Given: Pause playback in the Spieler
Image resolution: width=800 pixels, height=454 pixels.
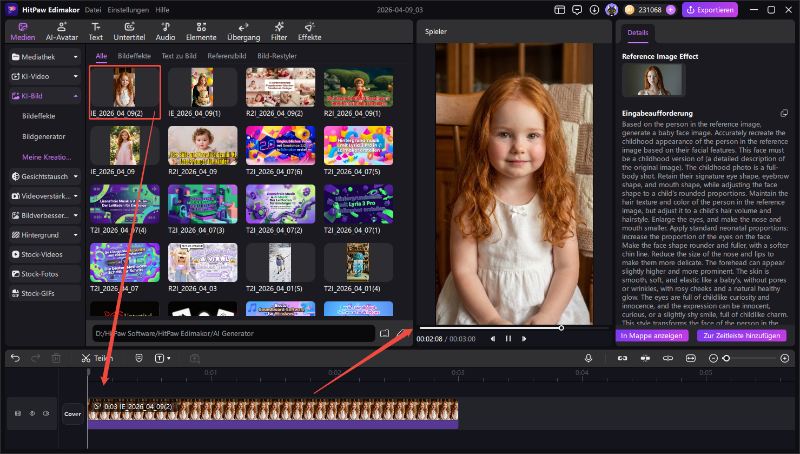Looking at the screenshot, I should (508, 338).
